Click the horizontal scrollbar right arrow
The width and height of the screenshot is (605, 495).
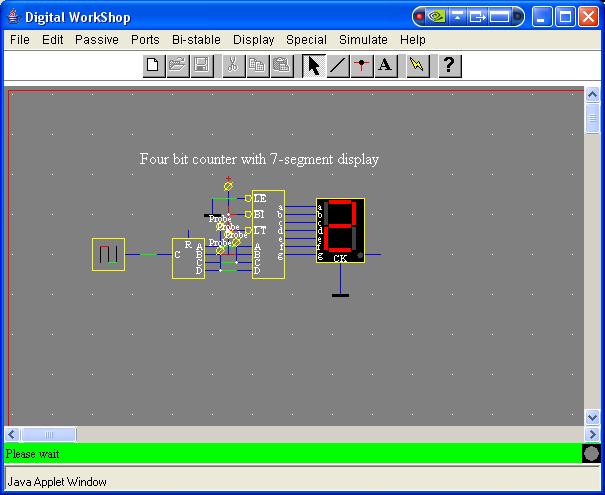[593, 435]
